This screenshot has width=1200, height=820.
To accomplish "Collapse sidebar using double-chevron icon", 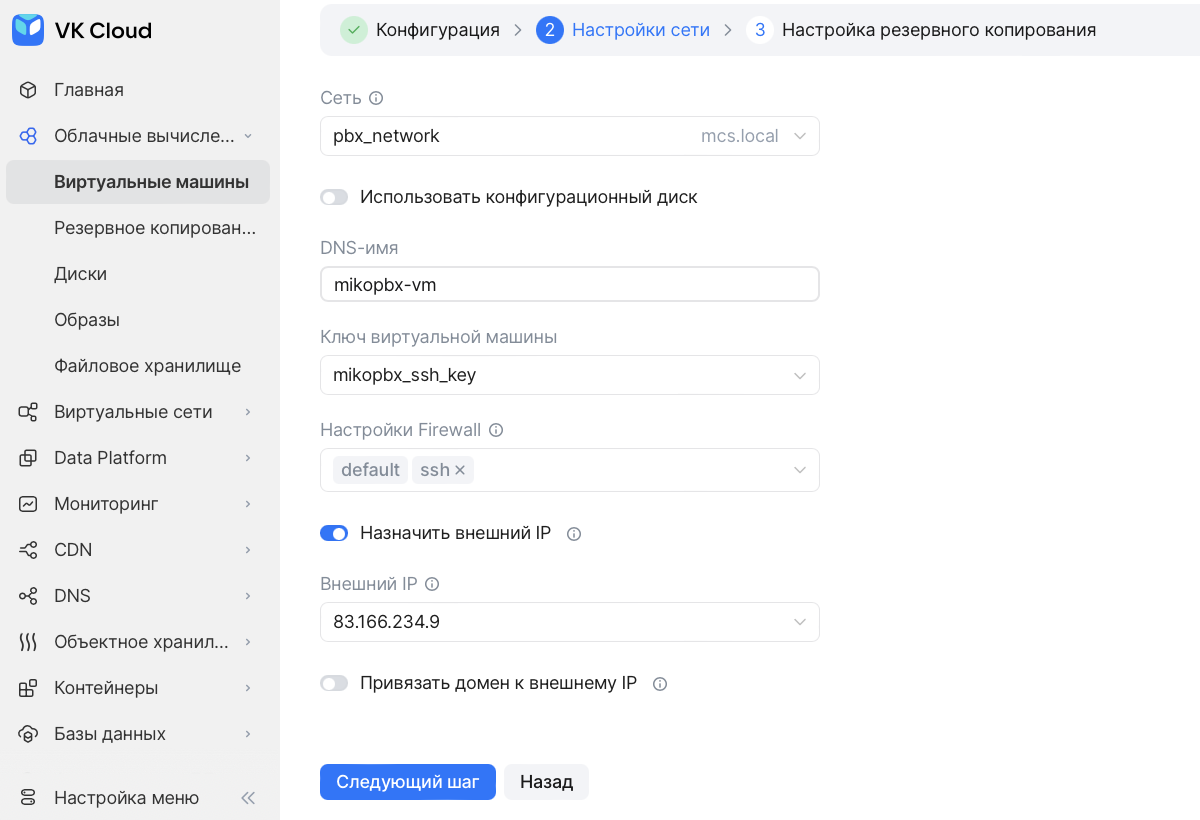I will pos(248,798).
